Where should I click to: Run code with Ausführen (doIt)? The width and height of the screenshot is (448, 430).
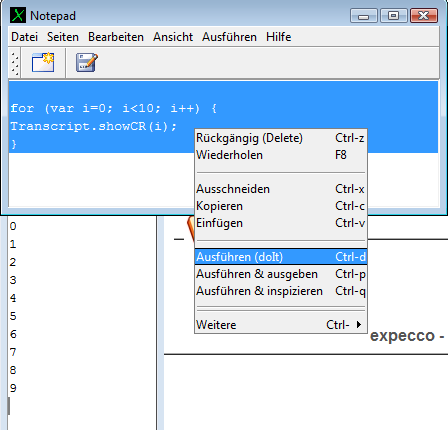pyautogui.click(x=281, y=257)
